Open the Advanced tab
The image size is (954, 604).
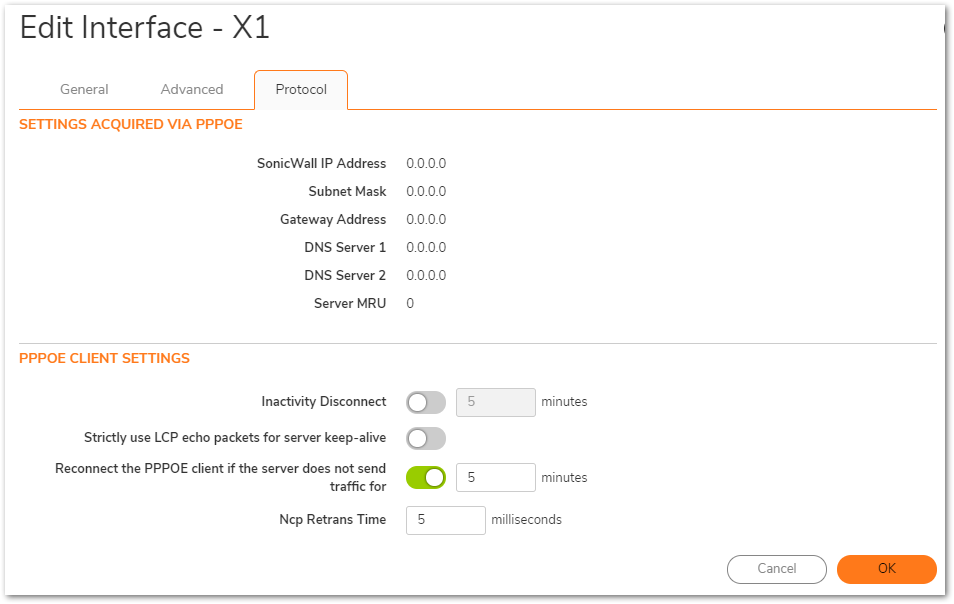(x=192, y=89)
